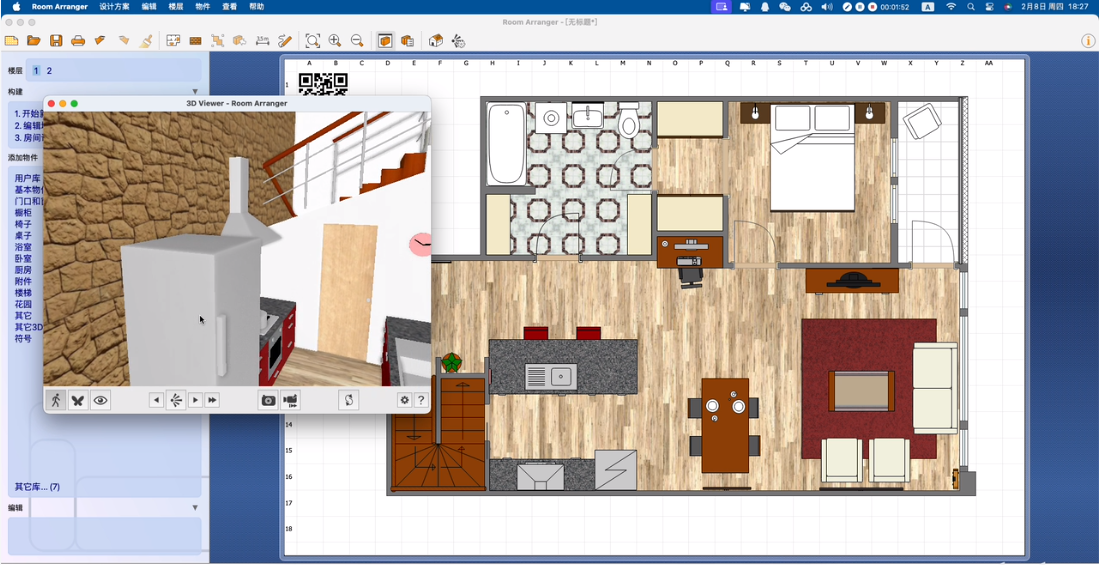Click the viewpoint burst icon in 3D Viewer
Screen dimensions: 1099x565
pyautogui.click(x=176, y=400)
